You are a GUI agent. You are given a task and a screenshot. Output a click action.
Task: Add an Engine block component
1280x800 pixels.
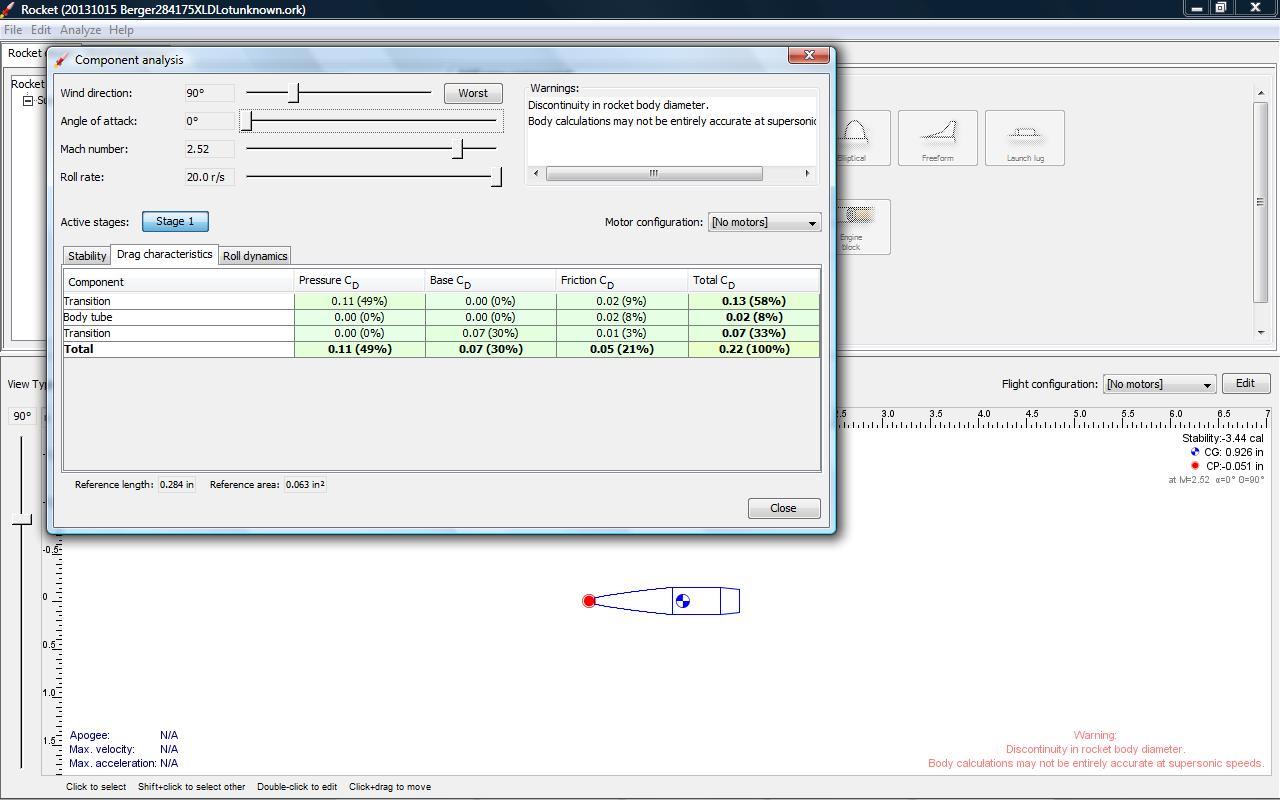pos(862,226)
